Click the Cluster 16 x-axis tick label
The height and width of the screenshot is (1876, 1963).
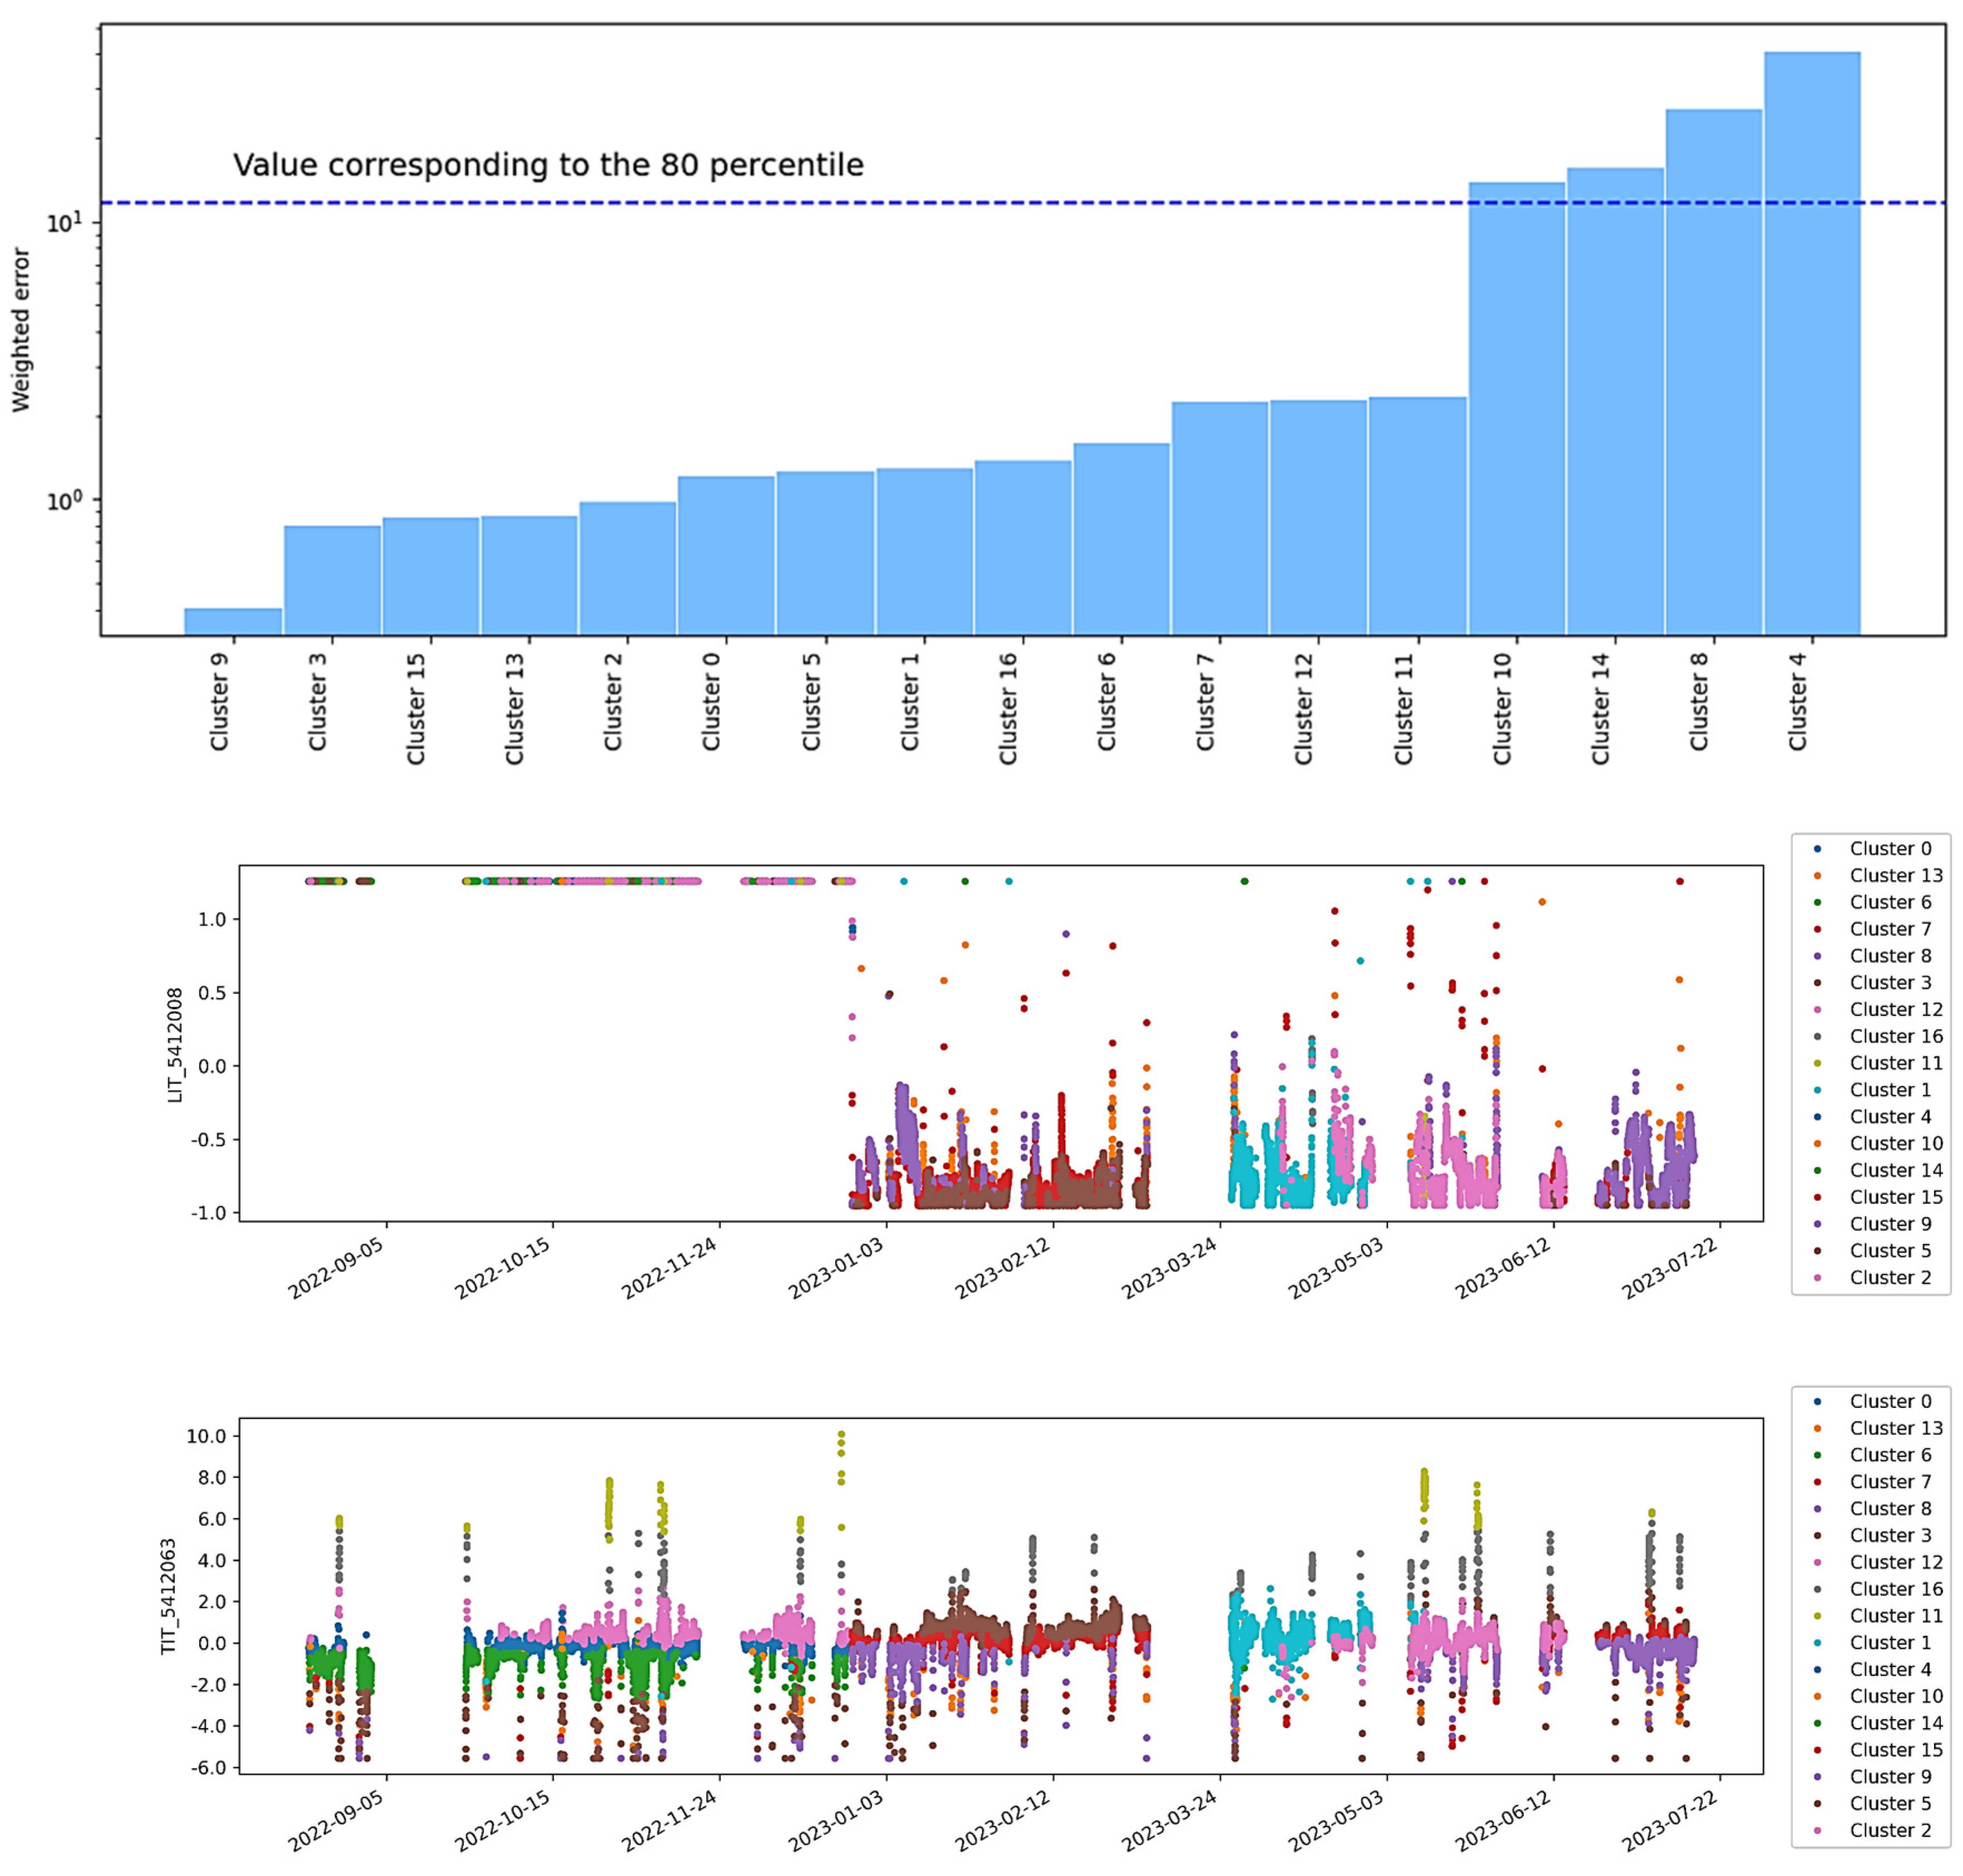[x=1008, y=707]
